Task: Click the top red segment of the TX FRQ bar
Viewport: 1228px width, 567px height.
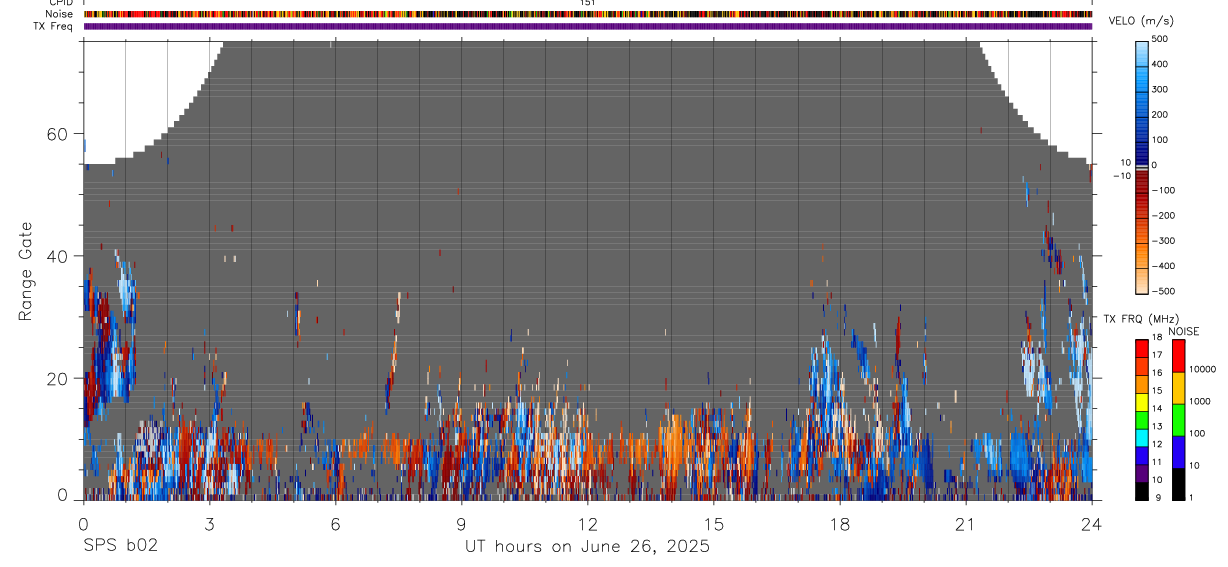Action: (x=1142, y=349)
